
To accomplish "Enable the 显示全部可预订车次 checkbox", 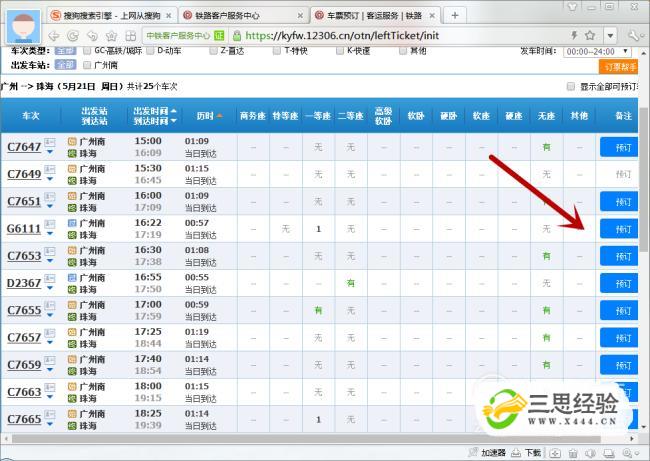I will pyautogui.click(x=571, y=86).
